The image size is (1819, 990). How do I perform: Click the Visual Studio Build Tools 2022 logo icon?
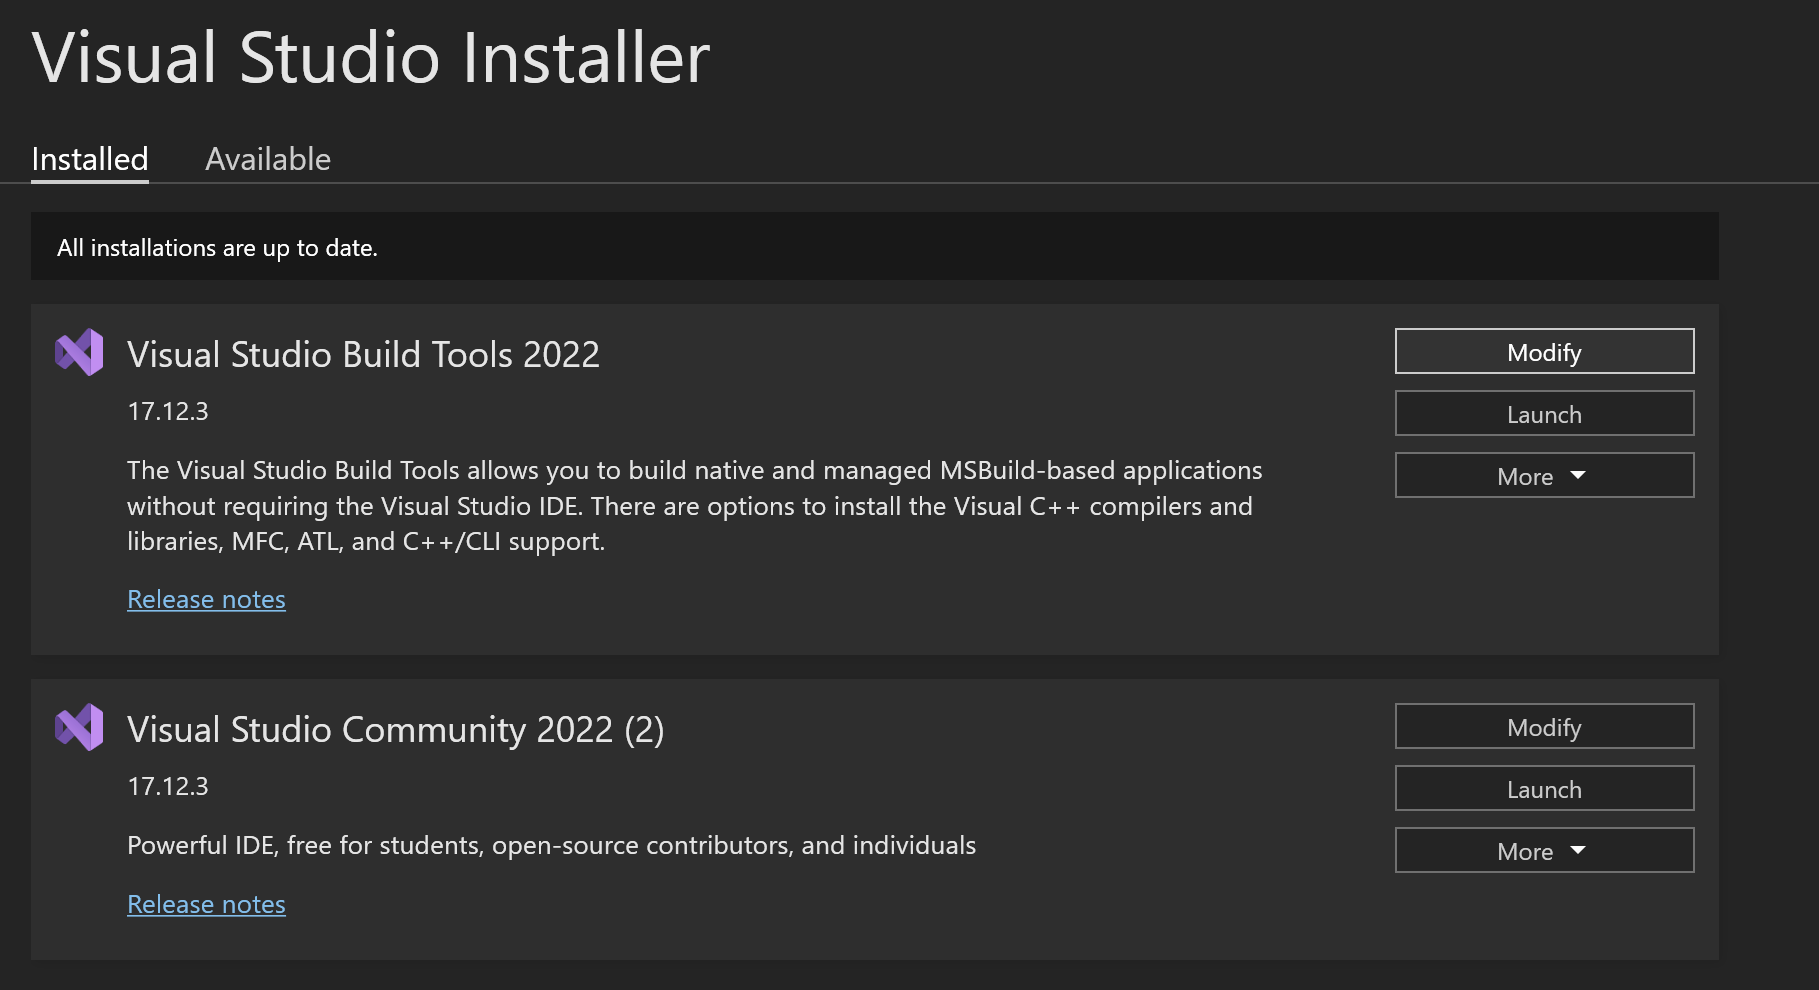pos(79,352)
